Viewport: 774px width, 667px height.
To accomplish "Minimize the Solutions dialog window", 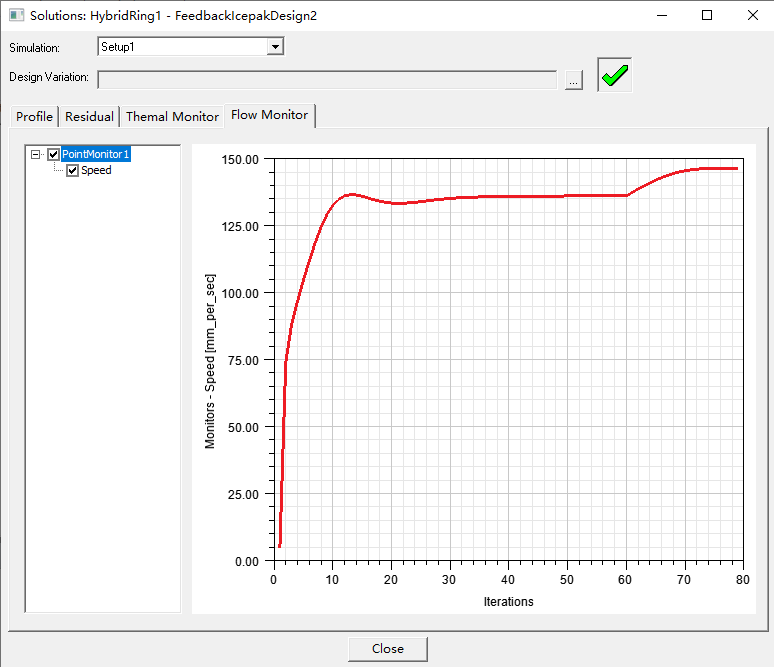I will (661, 15).
